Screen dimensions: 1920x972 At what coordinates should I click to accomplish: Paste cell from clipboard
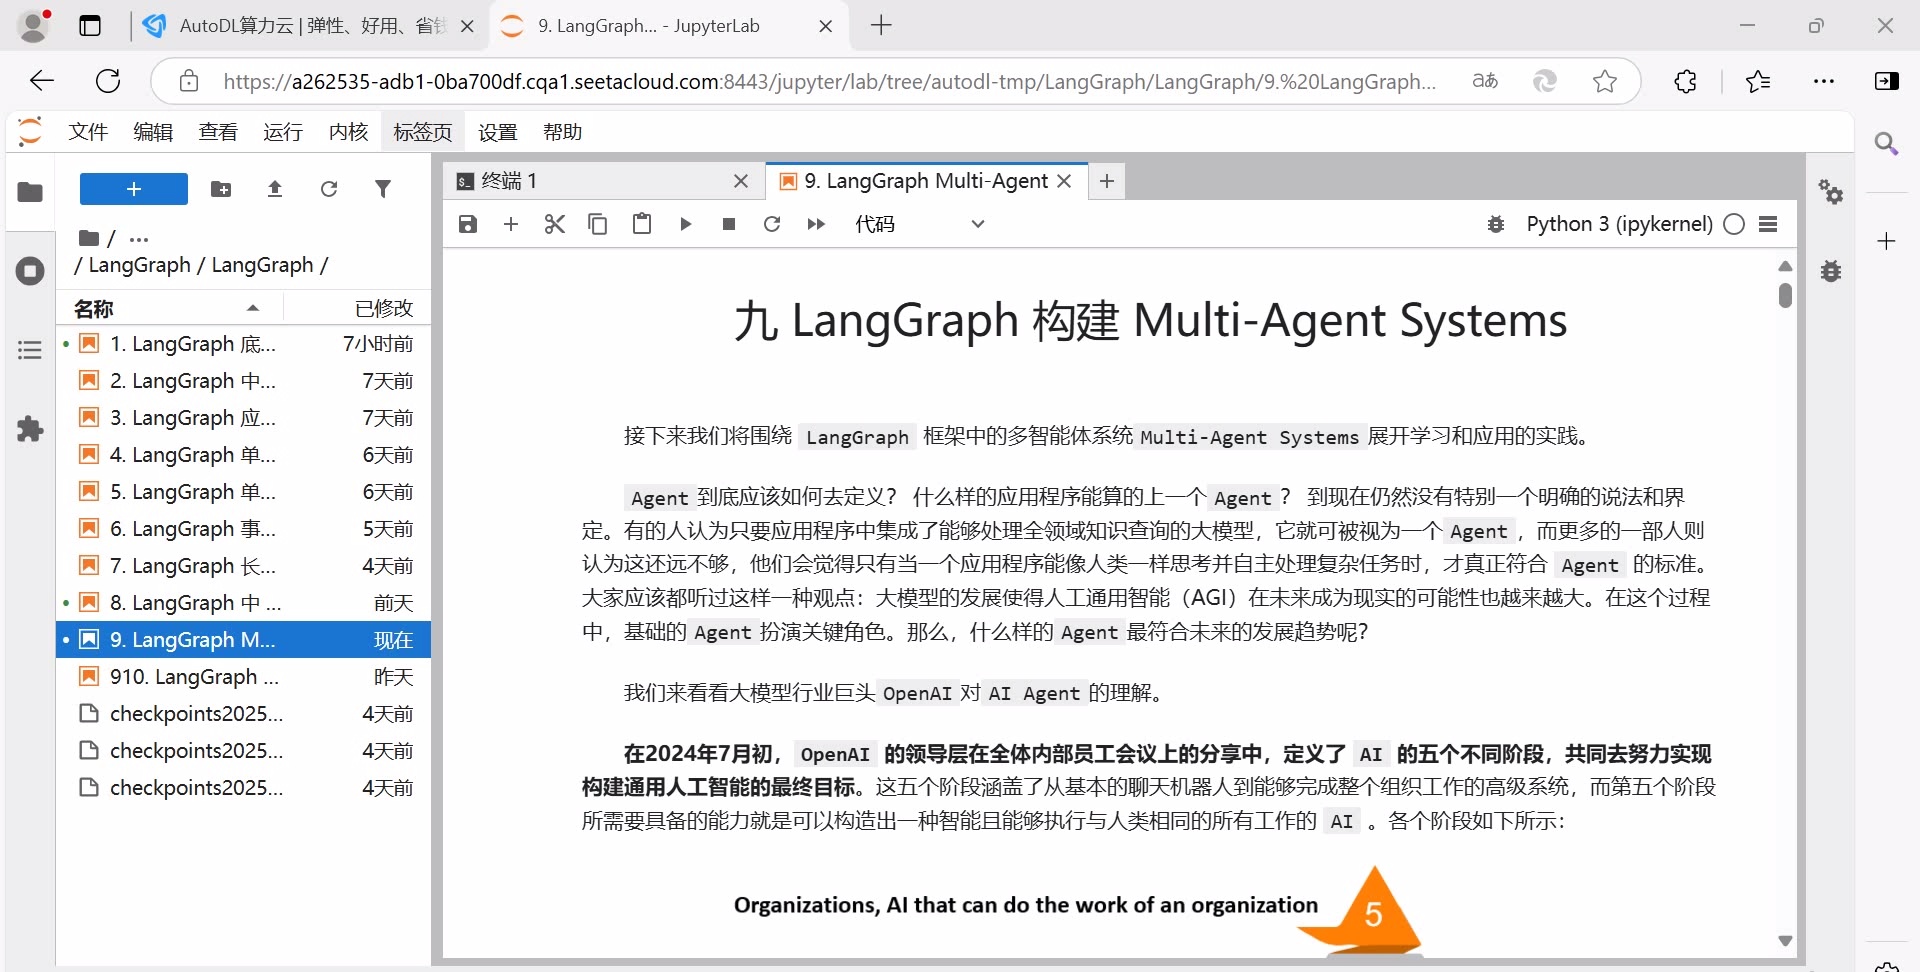click(641, 224)
